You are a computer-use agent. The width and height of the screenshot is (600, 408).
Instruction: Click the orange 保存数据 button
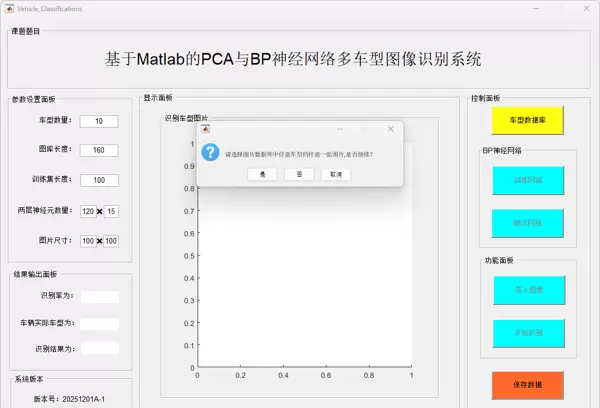click(528, 385)
